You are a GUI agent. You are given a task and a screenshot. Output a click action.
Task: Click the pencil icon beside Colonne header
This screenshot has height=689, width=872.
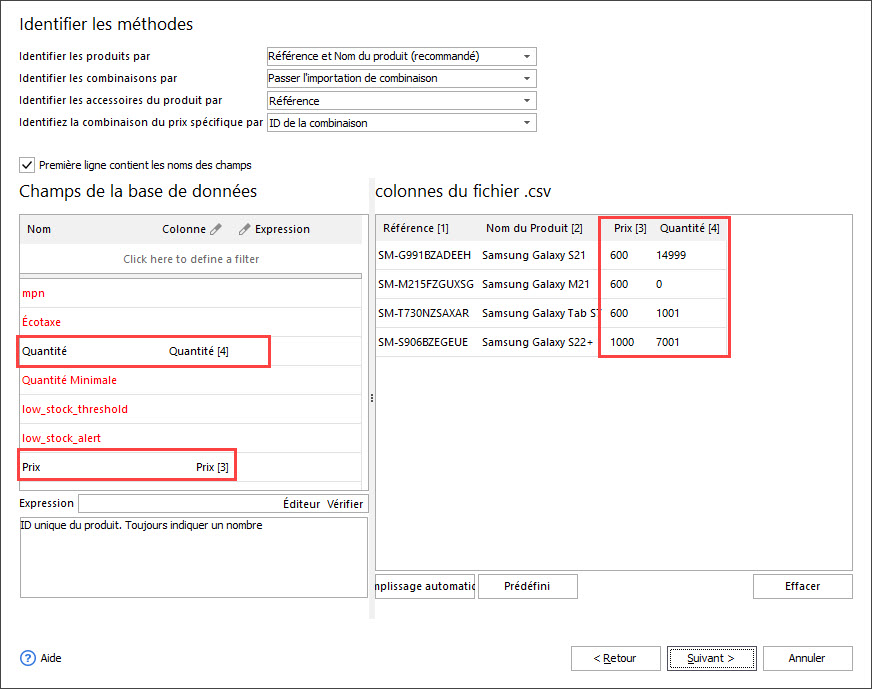pyautogui.click(x=216, y=229)
